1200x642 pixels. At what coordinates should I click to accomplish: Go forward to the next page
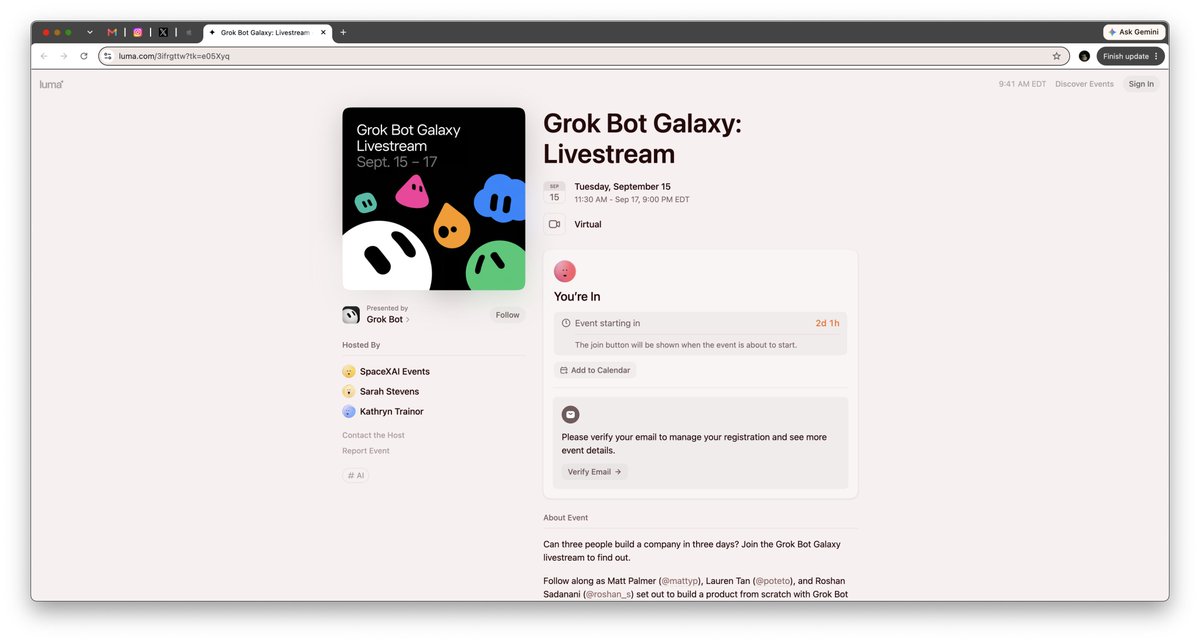63,56
